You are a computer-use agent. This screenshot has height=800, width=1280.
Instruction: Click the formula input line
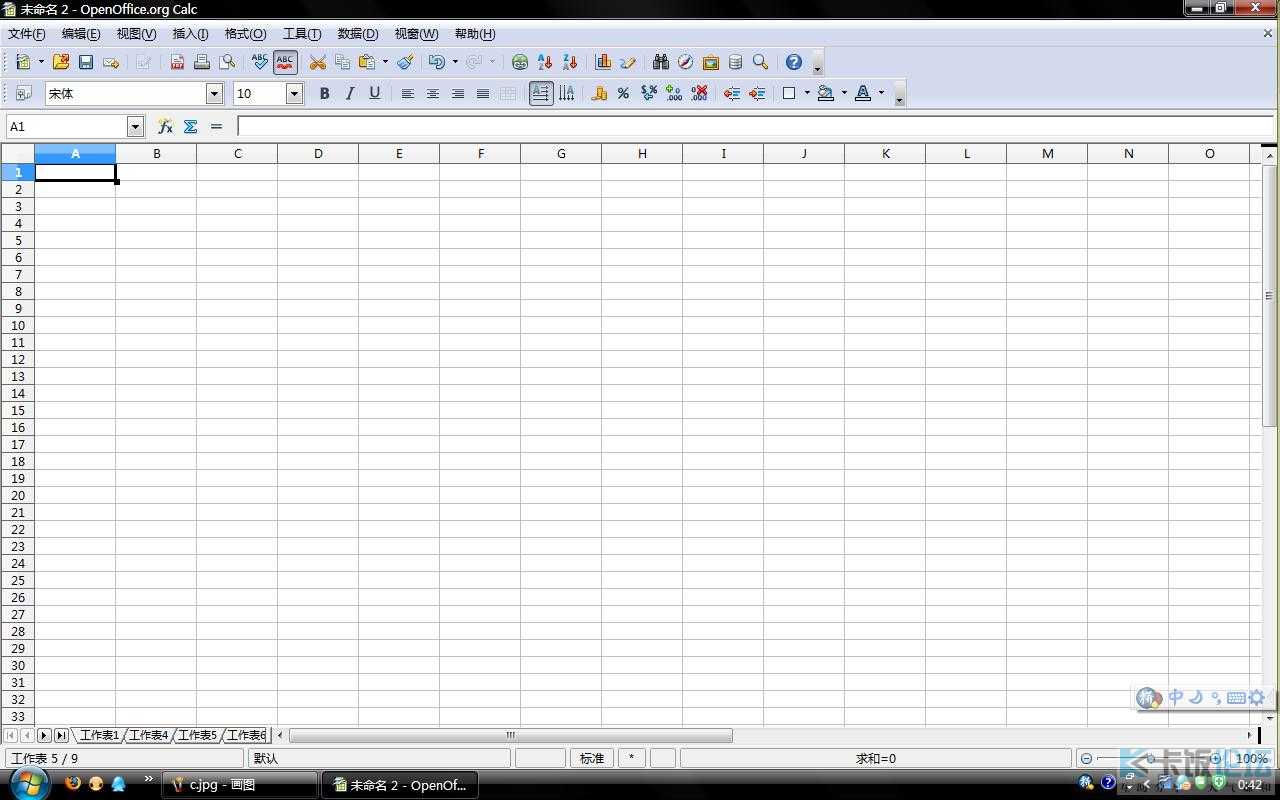coord(755,126)
